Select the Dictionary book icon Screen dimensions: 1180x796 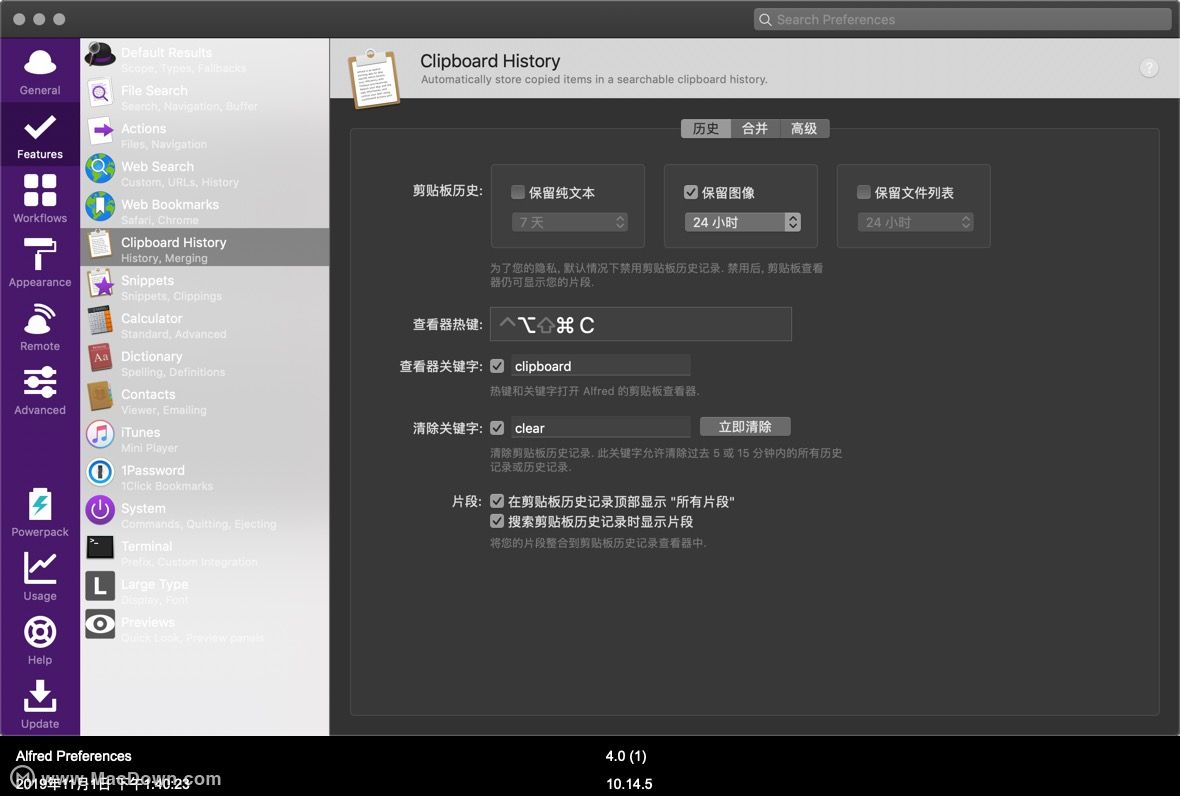(x=100, y=359)
